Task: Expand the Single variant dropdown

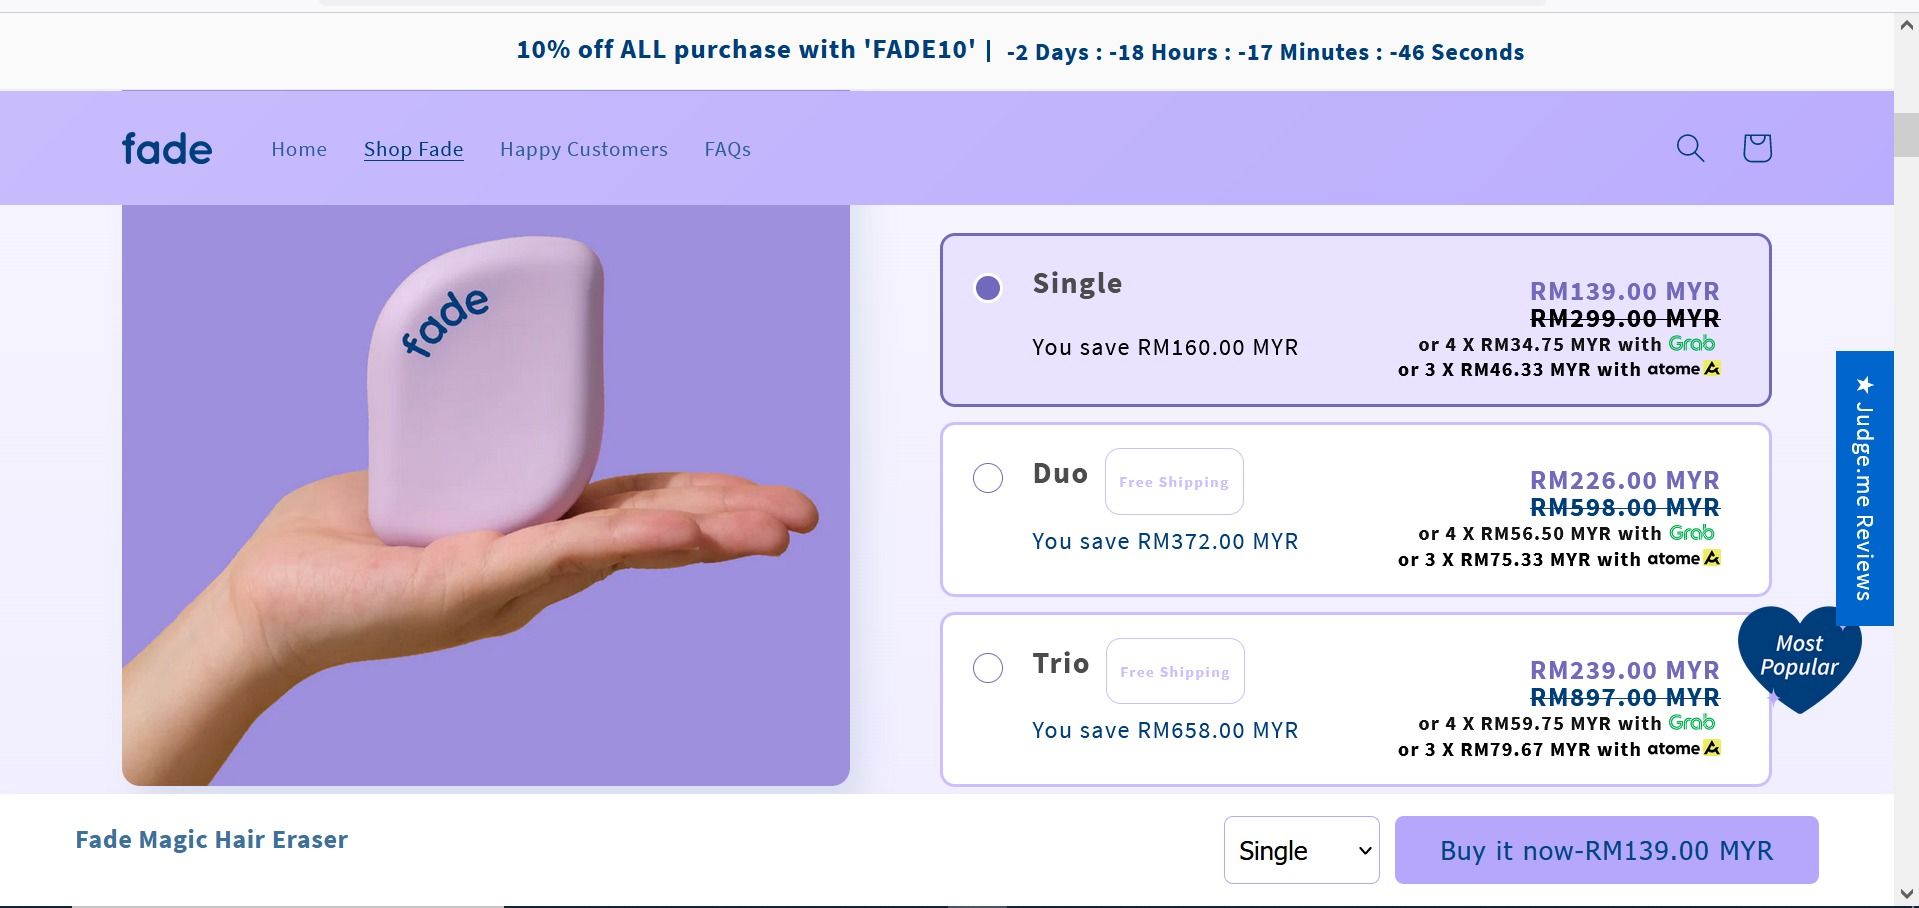Action: tap(1301, 850)
